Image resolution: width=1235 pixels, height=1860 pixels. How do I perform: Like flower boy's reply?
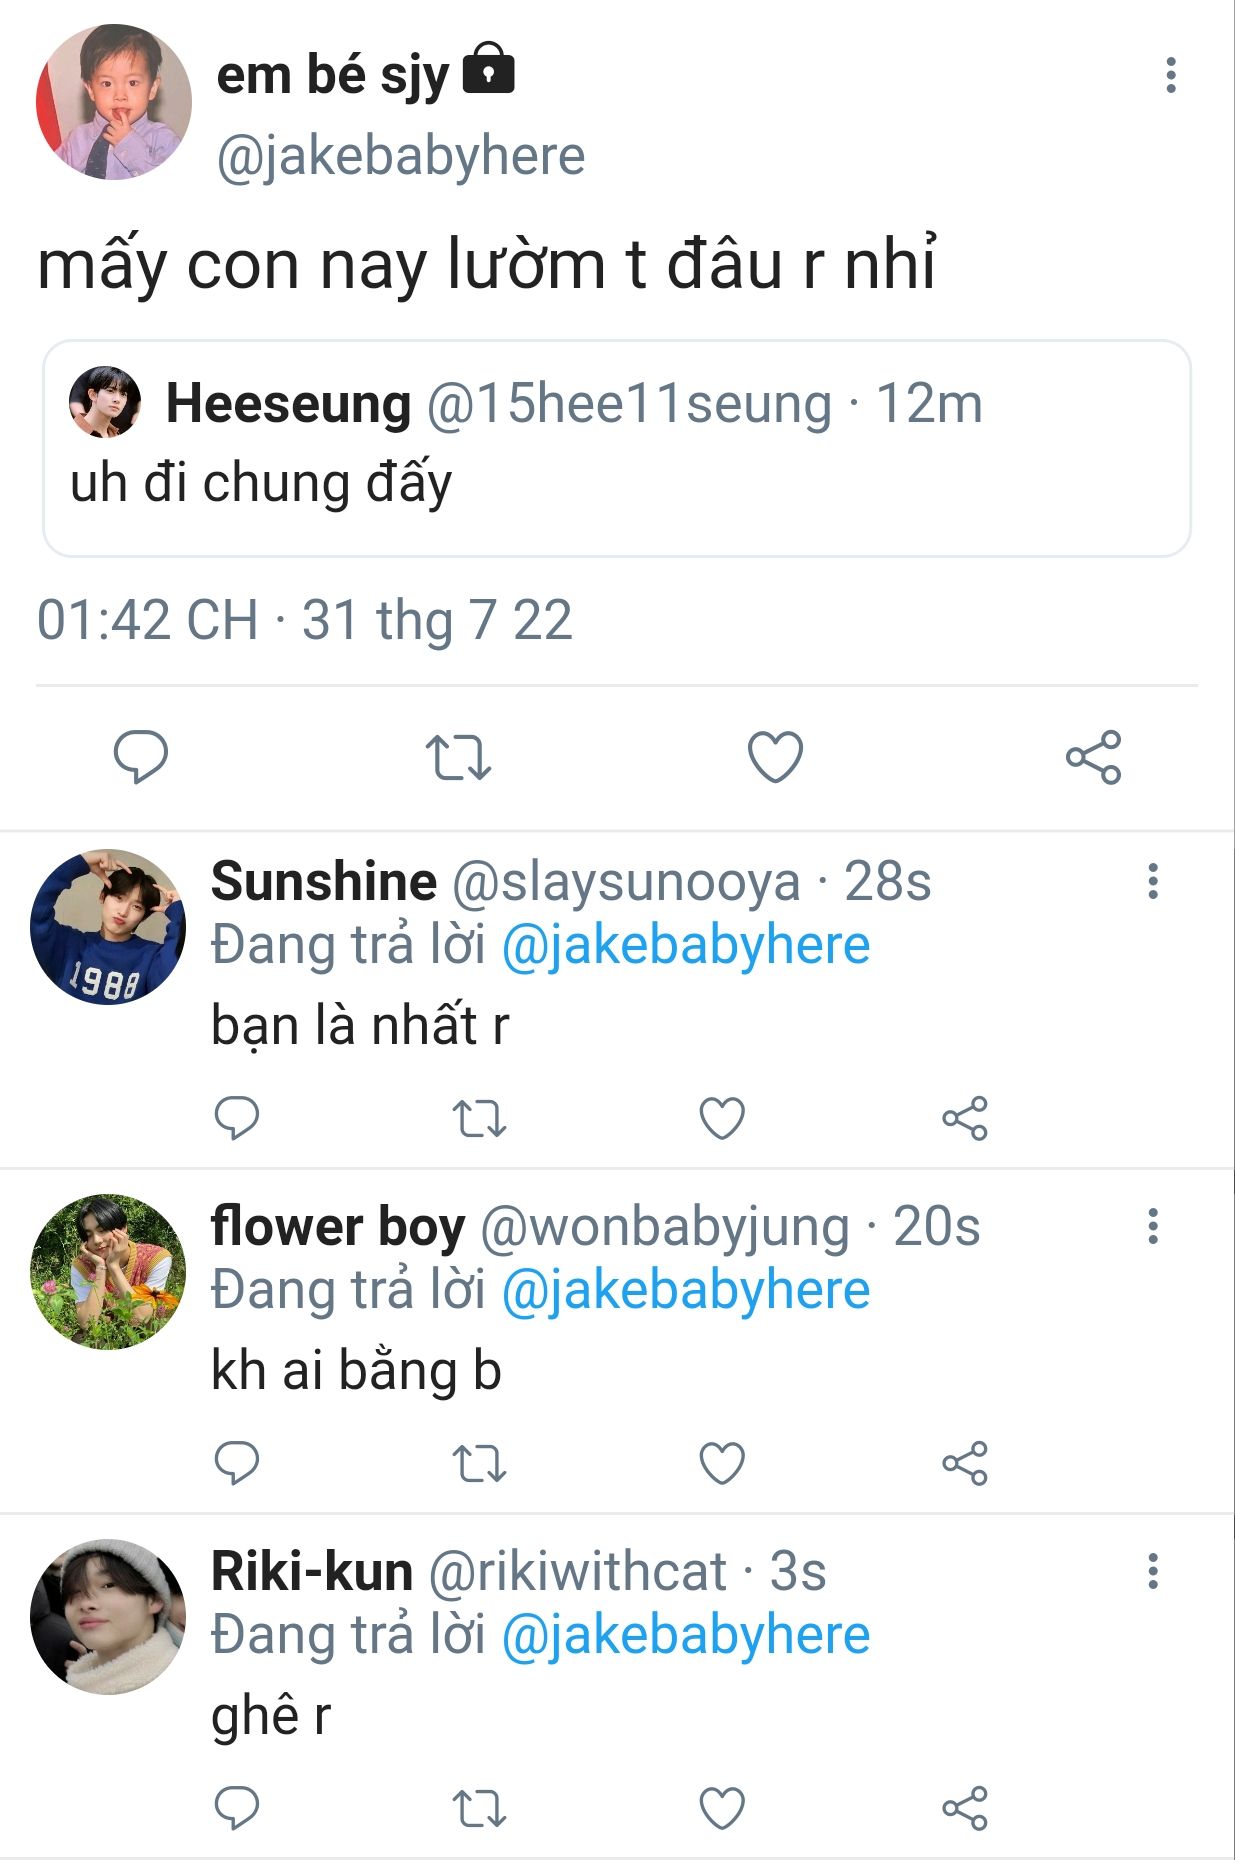pos(722,1464)
